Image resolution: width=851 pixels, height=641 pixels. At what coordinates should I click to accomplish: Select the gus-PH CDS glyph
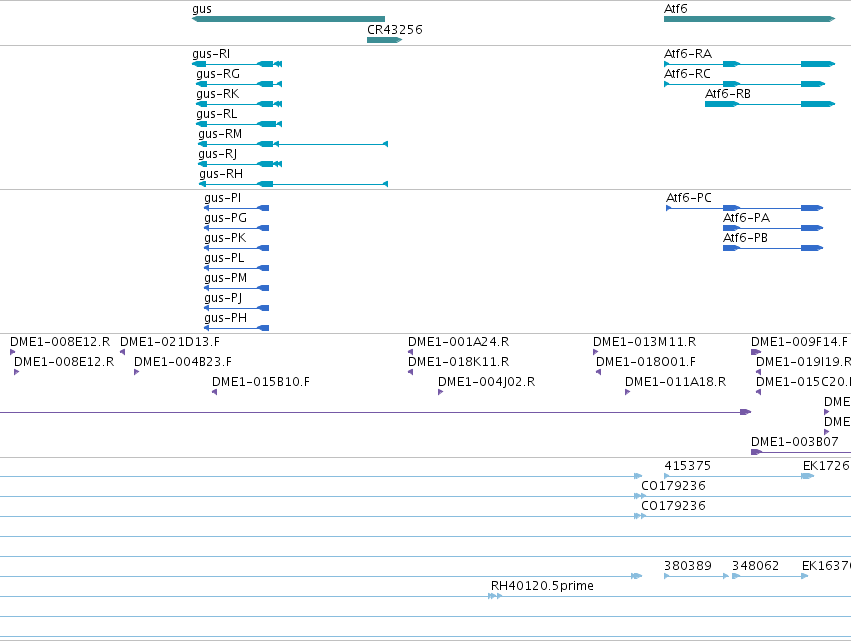click(x=237, y=328)
